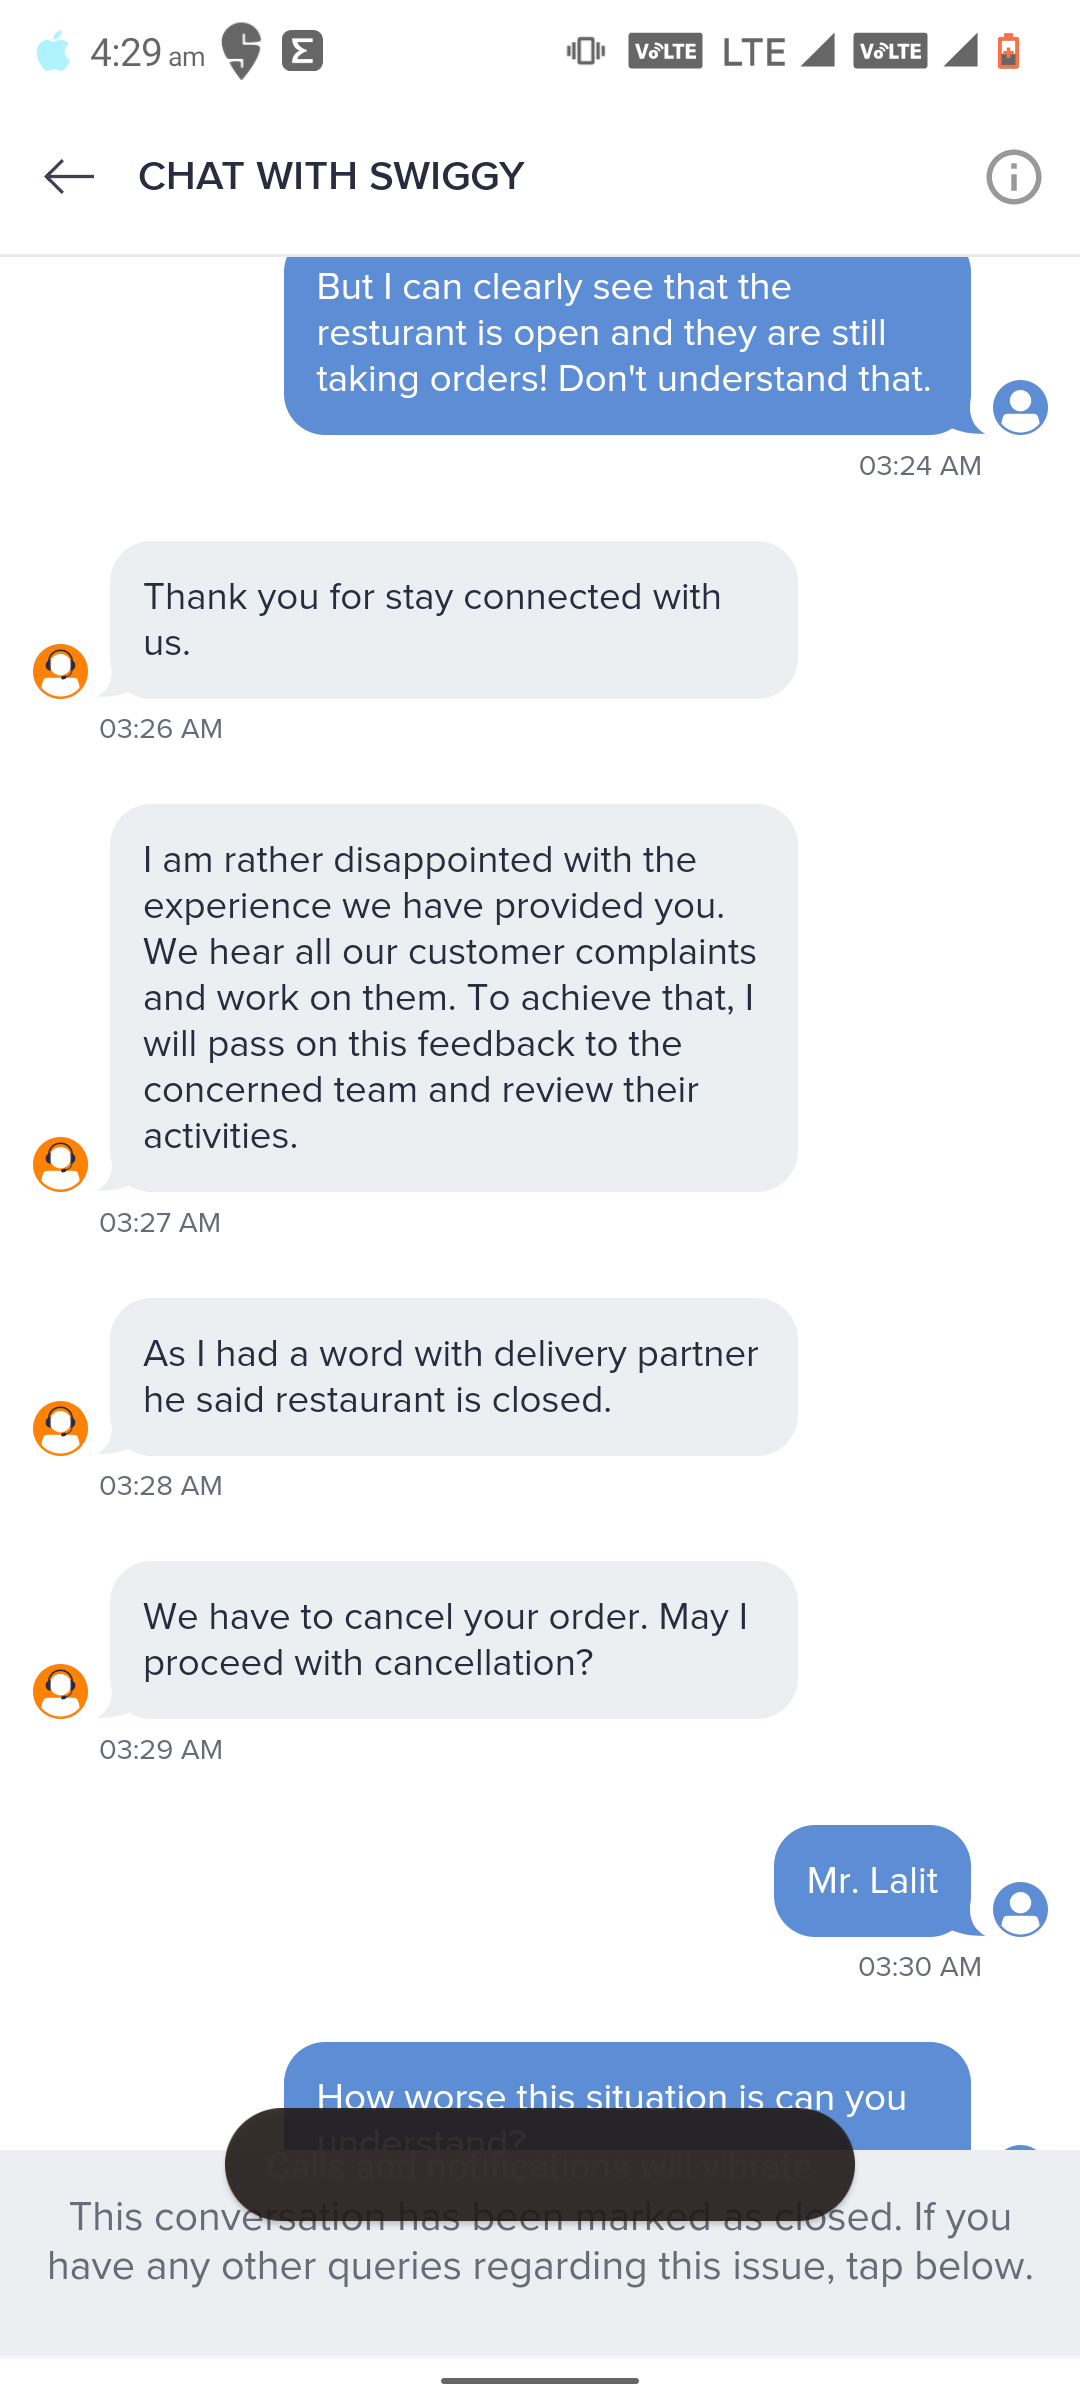This screenshot has width=1080, height=2400.
Task: Tap the bottom home gesture bar
Action: point(540,2381)
